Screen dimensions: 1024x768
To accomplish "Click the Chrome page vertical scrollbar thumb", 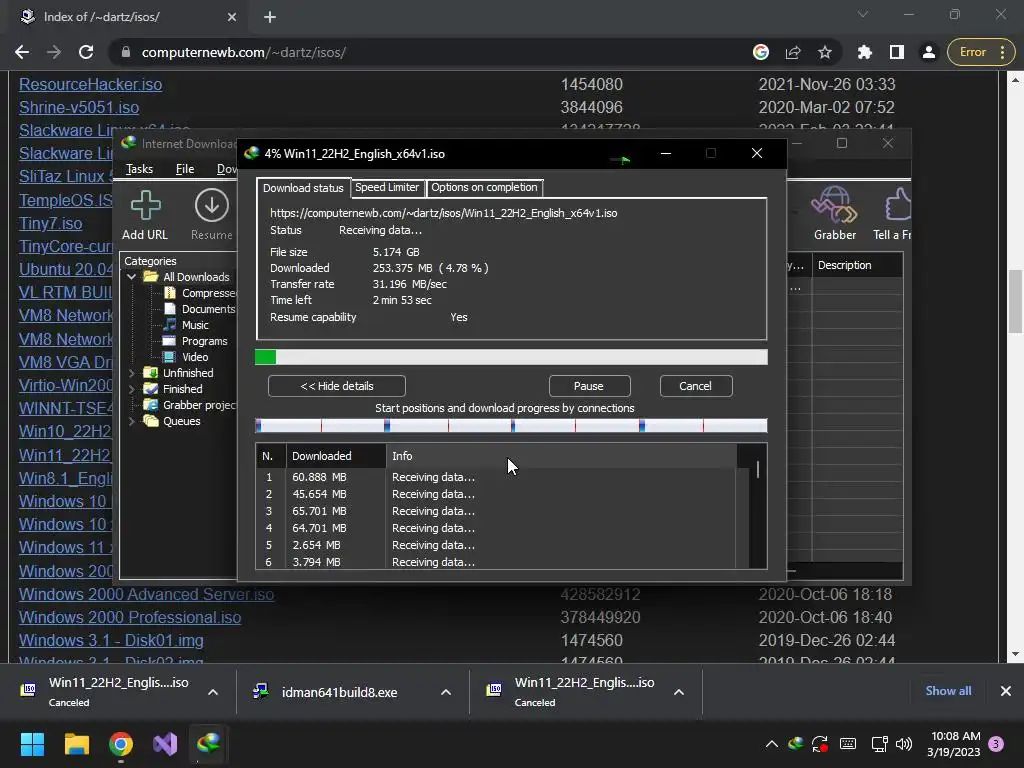I will click(x=1015, y=302).
